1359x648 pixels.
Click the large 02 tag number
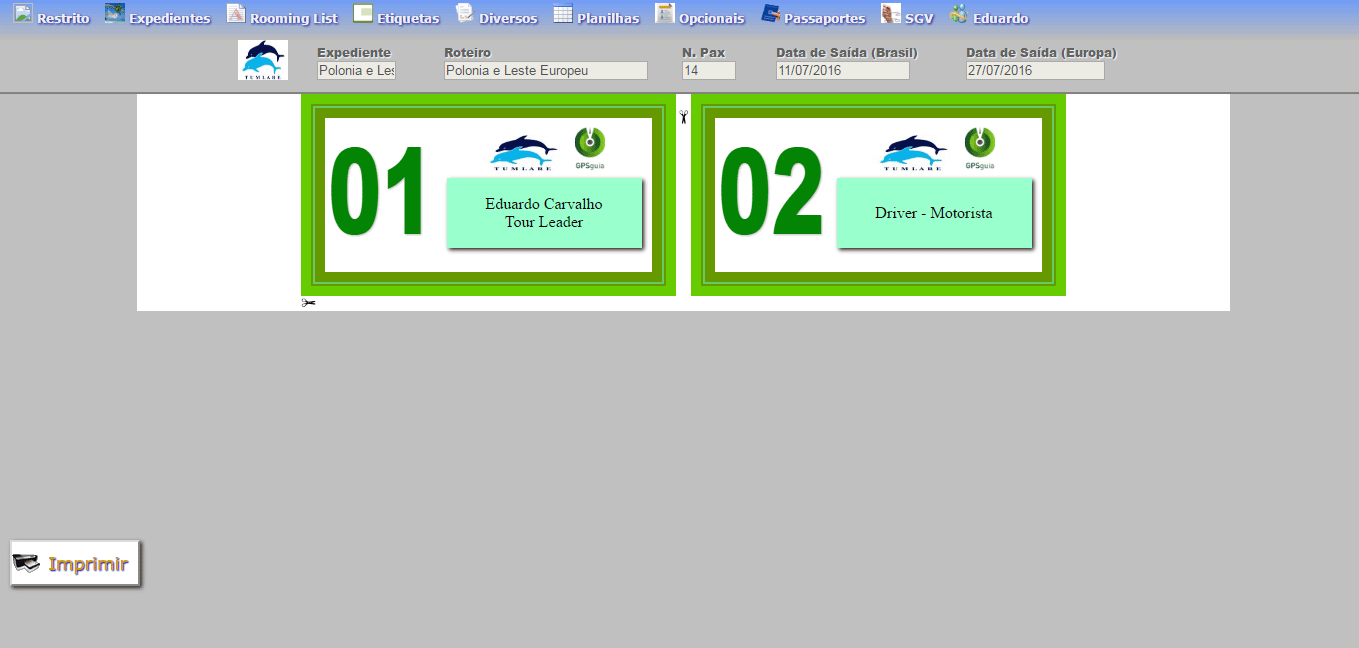coord(771,193)
